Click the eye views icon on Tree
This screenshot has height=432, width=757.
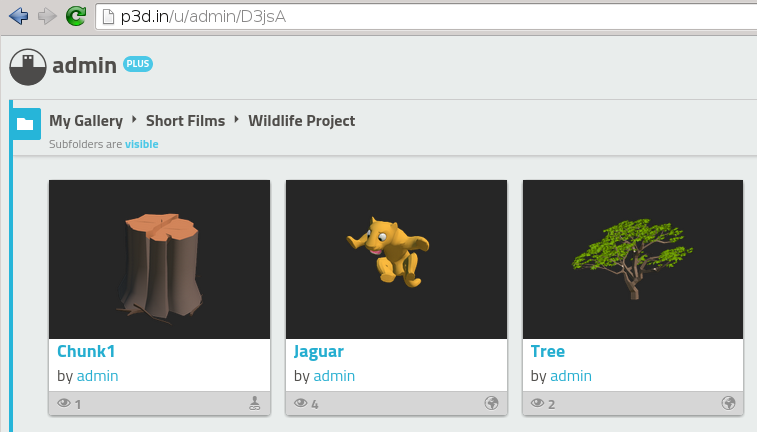[x=537, y=403]
